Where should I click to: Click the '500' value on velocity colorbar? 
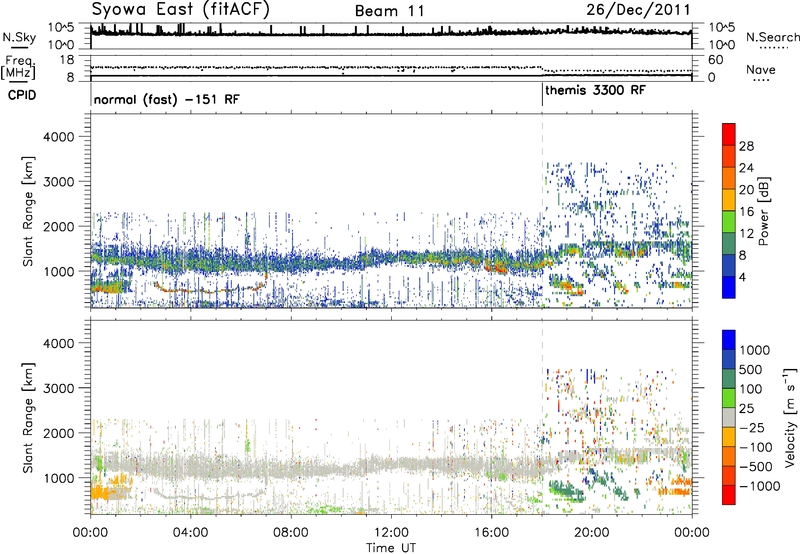pyautogui.click(x=751, y=370)
